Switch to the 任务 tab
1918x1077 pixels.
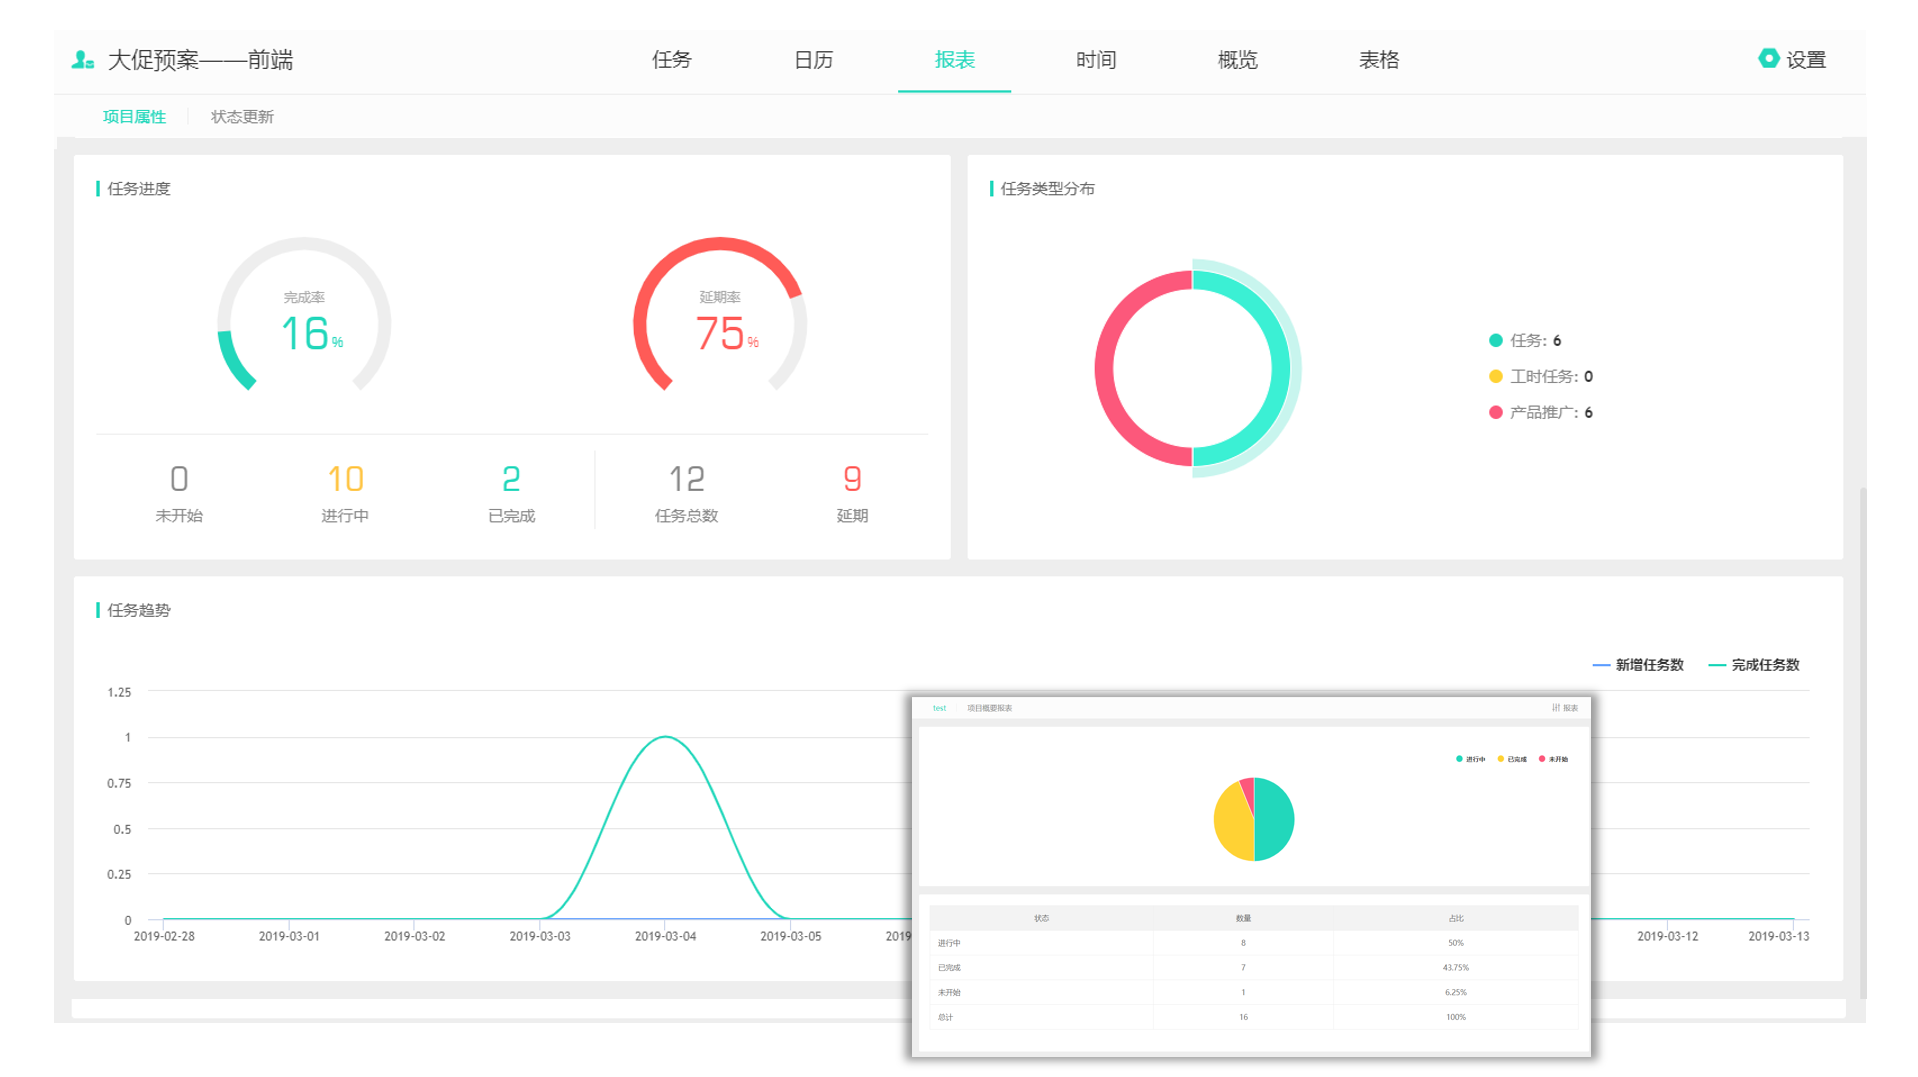tap(671, 60)
